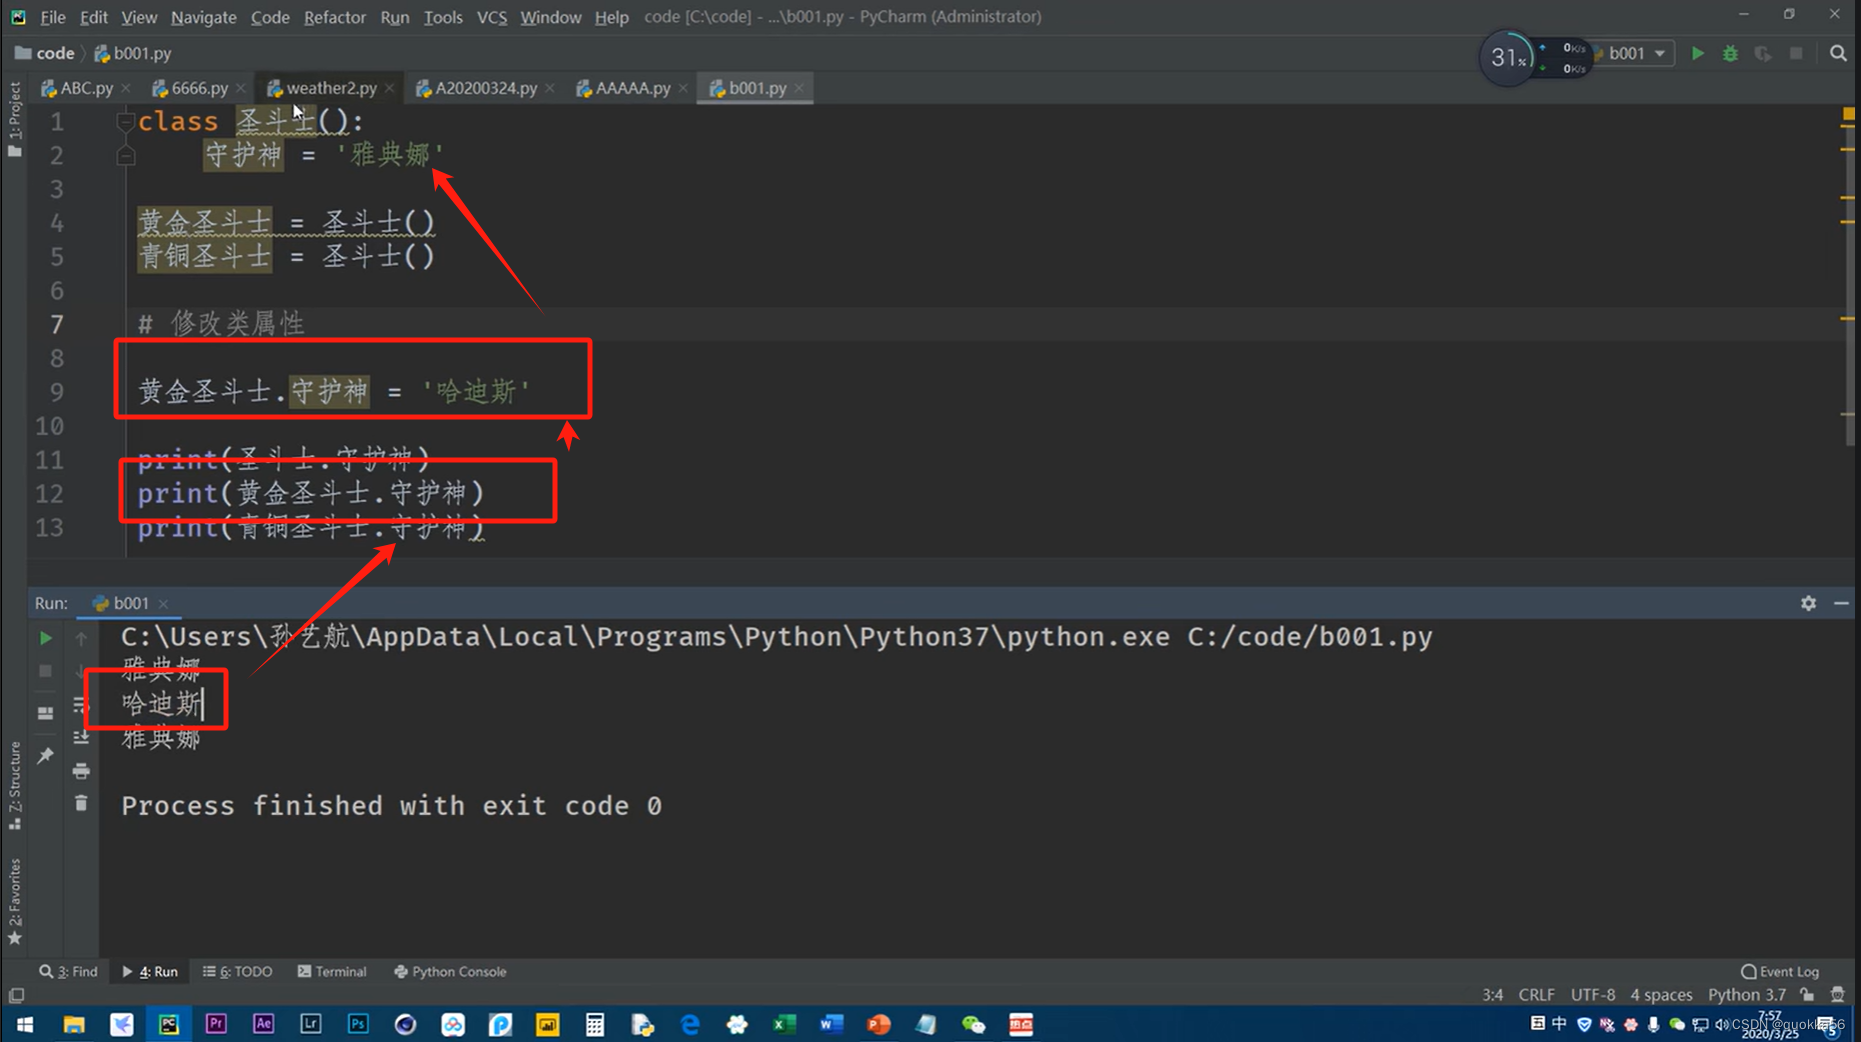The width and height of the screenshot is (1861, 1042).
Task: Click the 31% memory accelerator widget
Action: (1507, 57)
